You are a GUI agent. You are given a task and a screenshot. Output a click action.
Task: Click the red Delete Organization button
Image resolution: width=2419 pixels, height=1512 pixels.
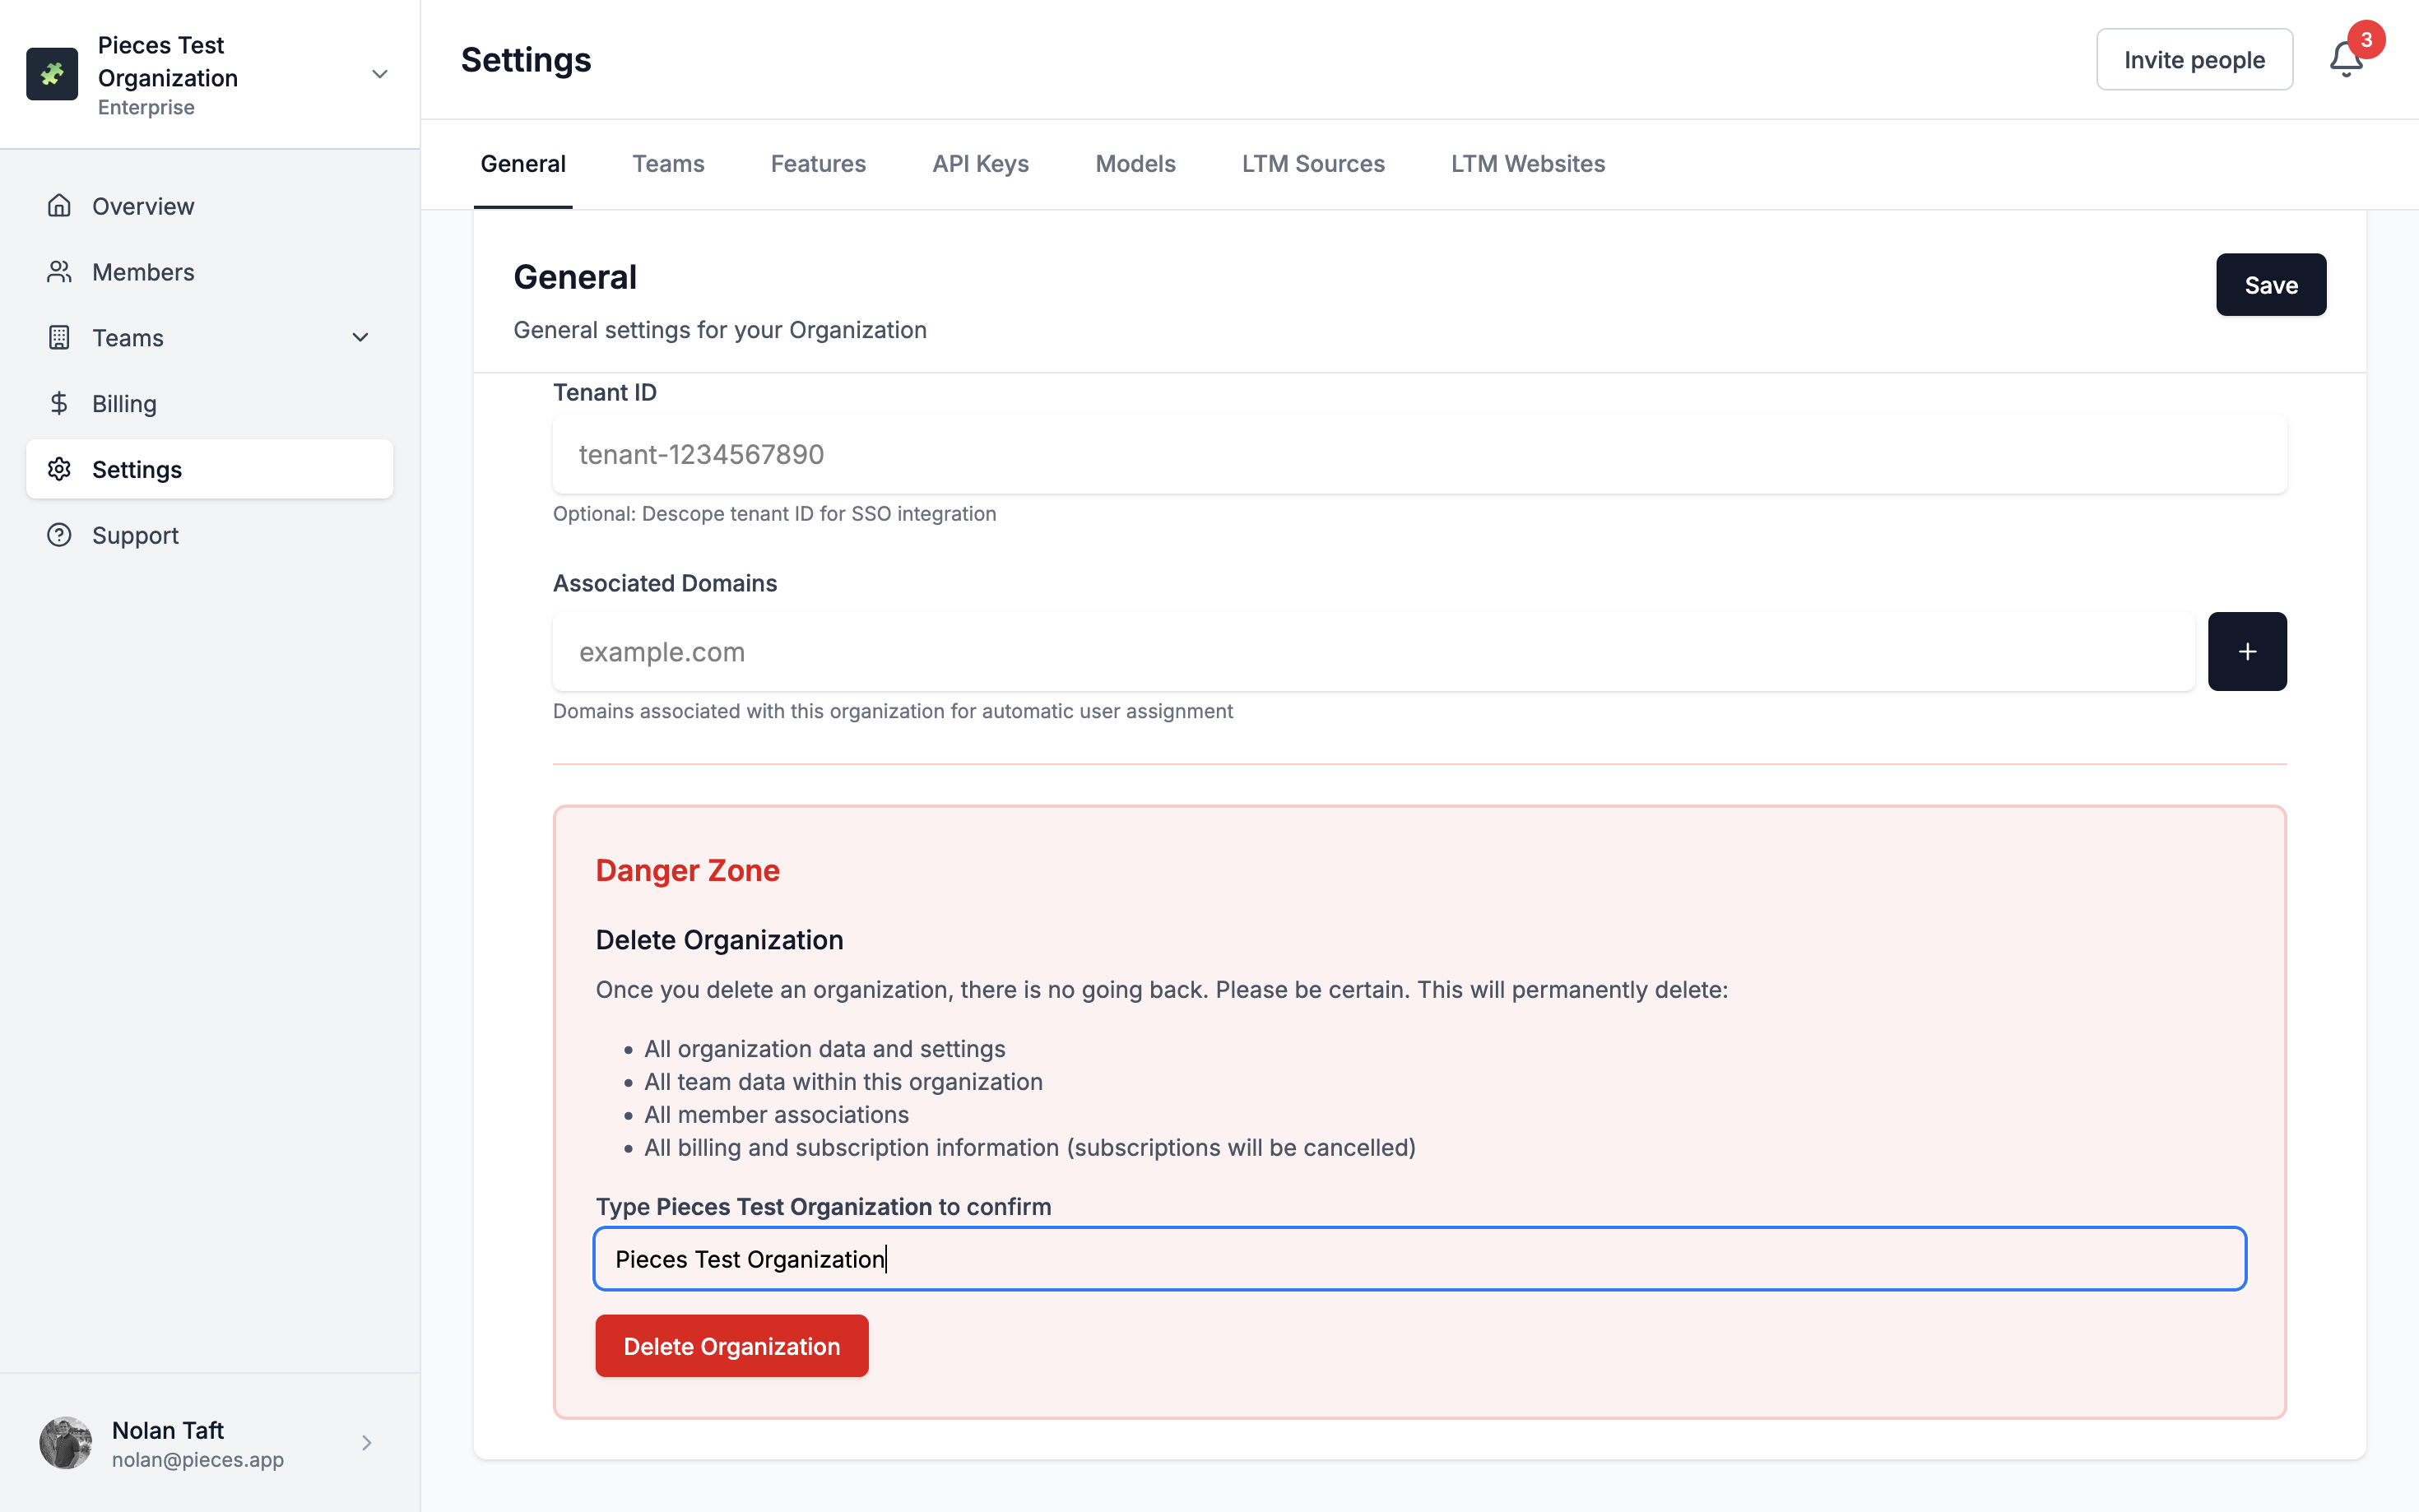point(731,1346)
